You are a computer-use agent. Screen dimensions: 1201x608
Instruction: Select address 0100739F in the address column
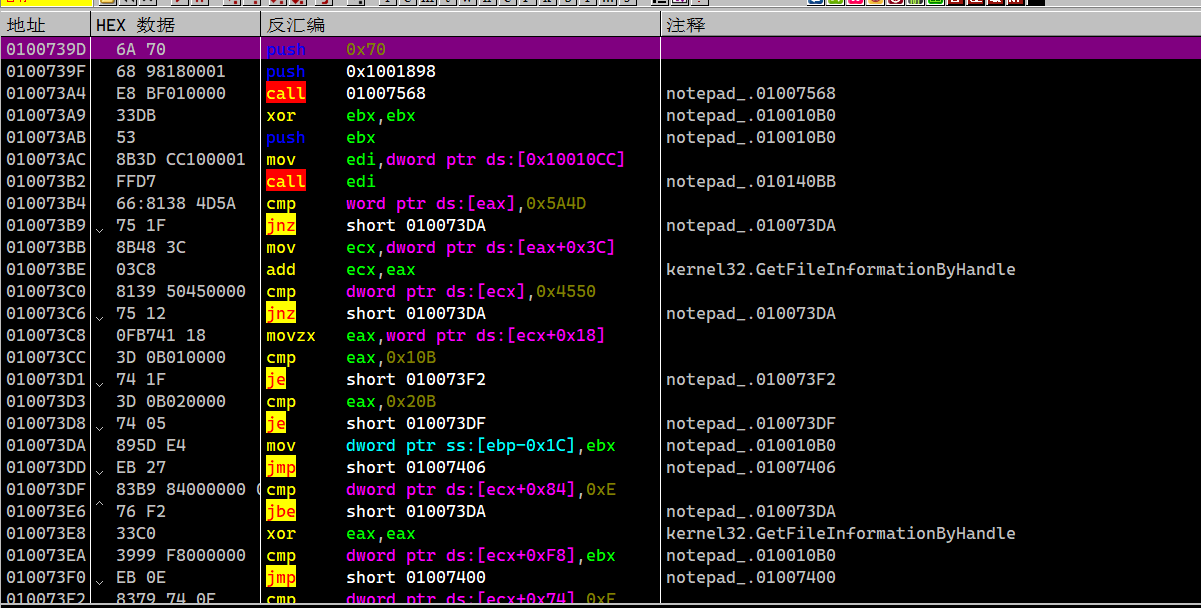point(46,72)
